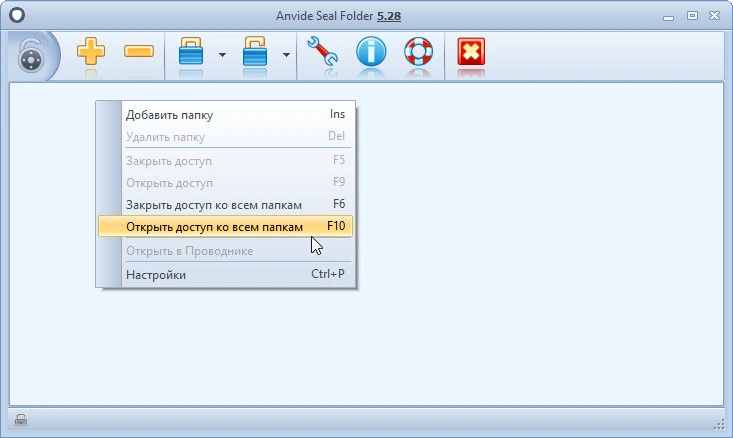Add a folder with the plus icon
733x438 pixels.
(x=91, y=51)
